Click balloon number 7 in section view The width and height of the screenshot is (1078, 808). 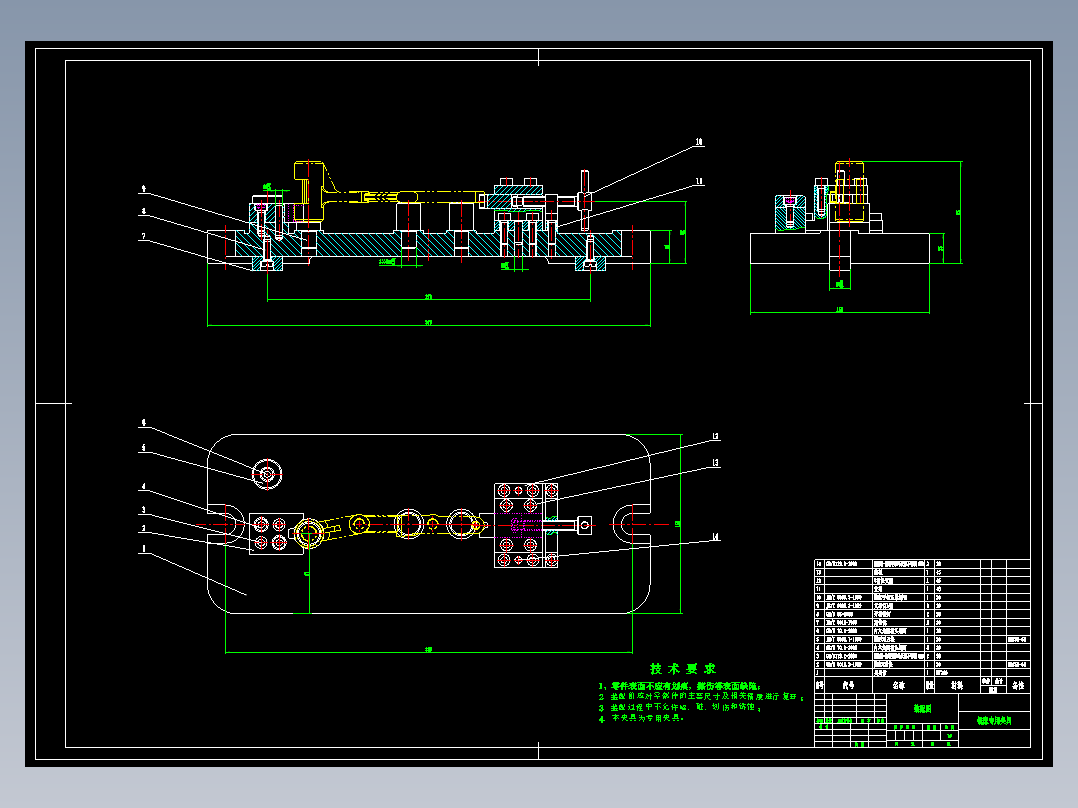pos(143,236)
